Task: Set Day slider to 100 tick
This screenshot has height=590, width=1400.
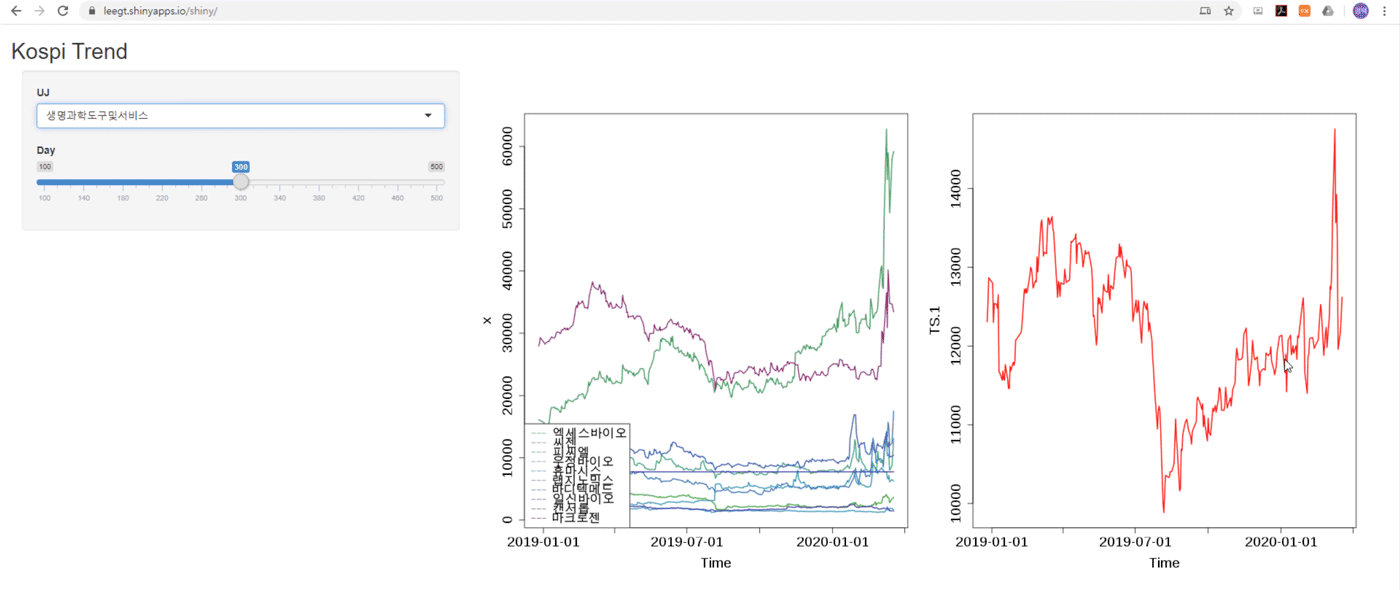Action: point(45,198)
